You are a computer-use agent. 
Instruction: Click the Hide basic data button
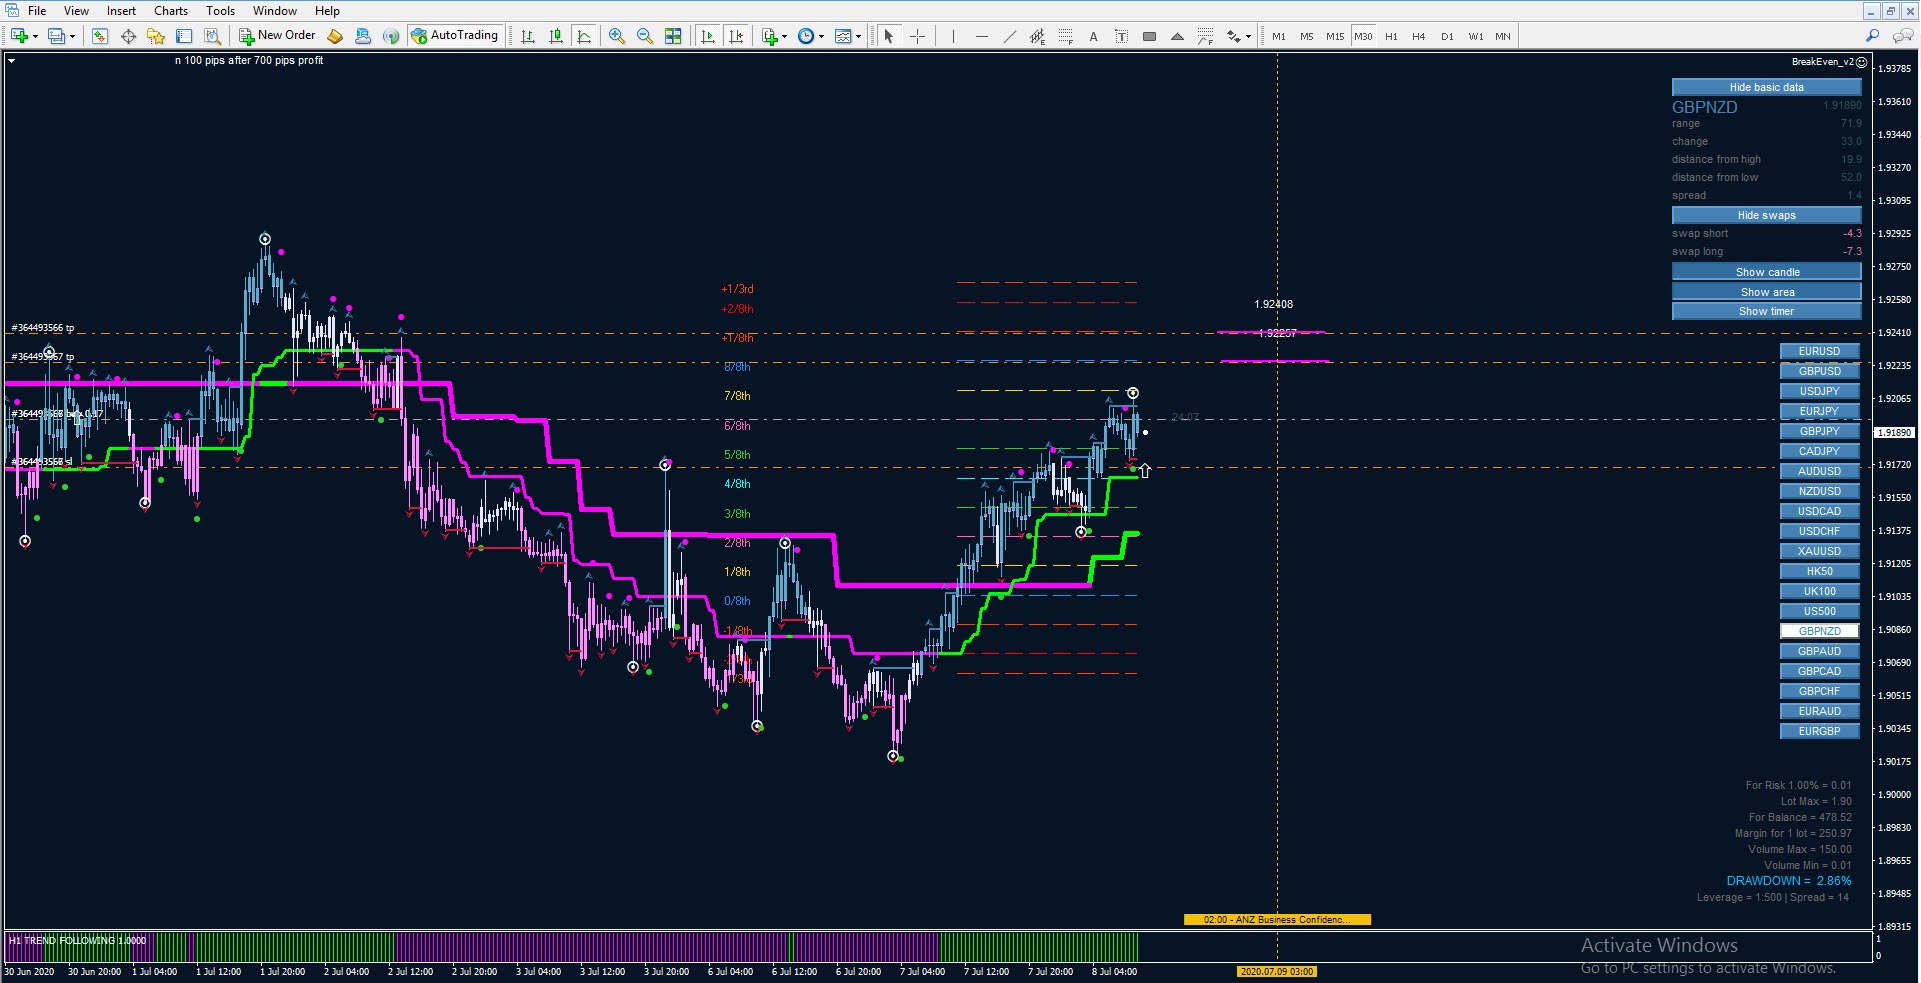coord(1766,87)
